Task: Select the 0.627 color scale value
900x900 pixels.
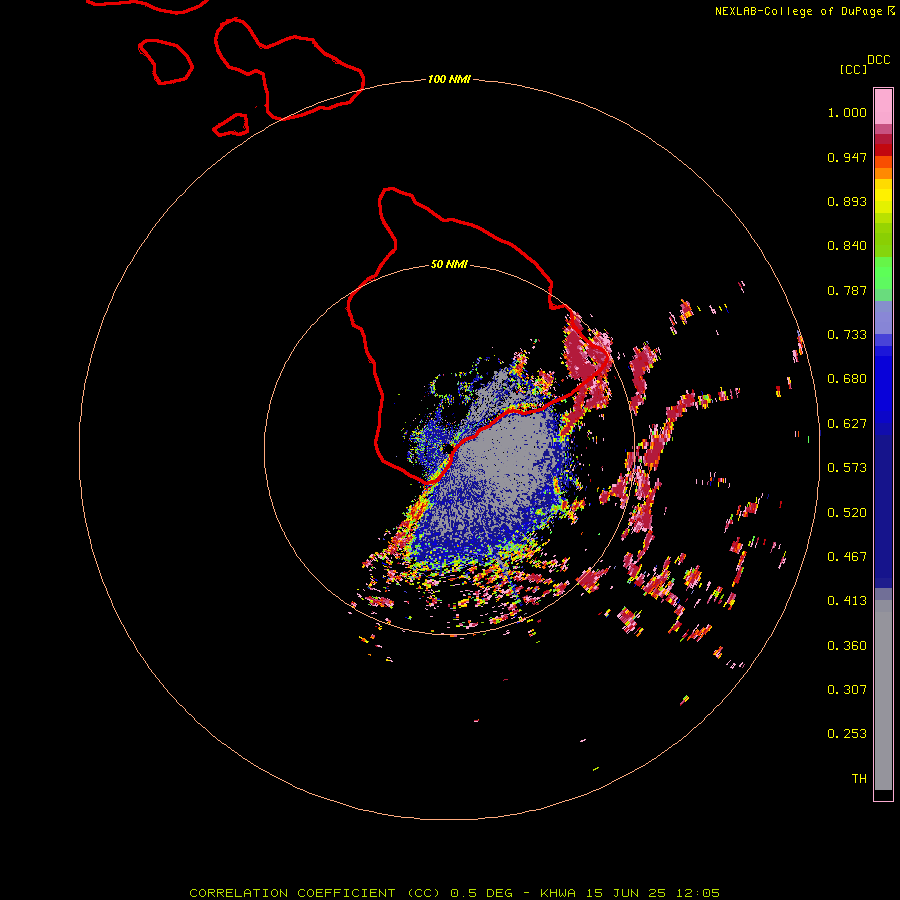Action: [847, 424]
